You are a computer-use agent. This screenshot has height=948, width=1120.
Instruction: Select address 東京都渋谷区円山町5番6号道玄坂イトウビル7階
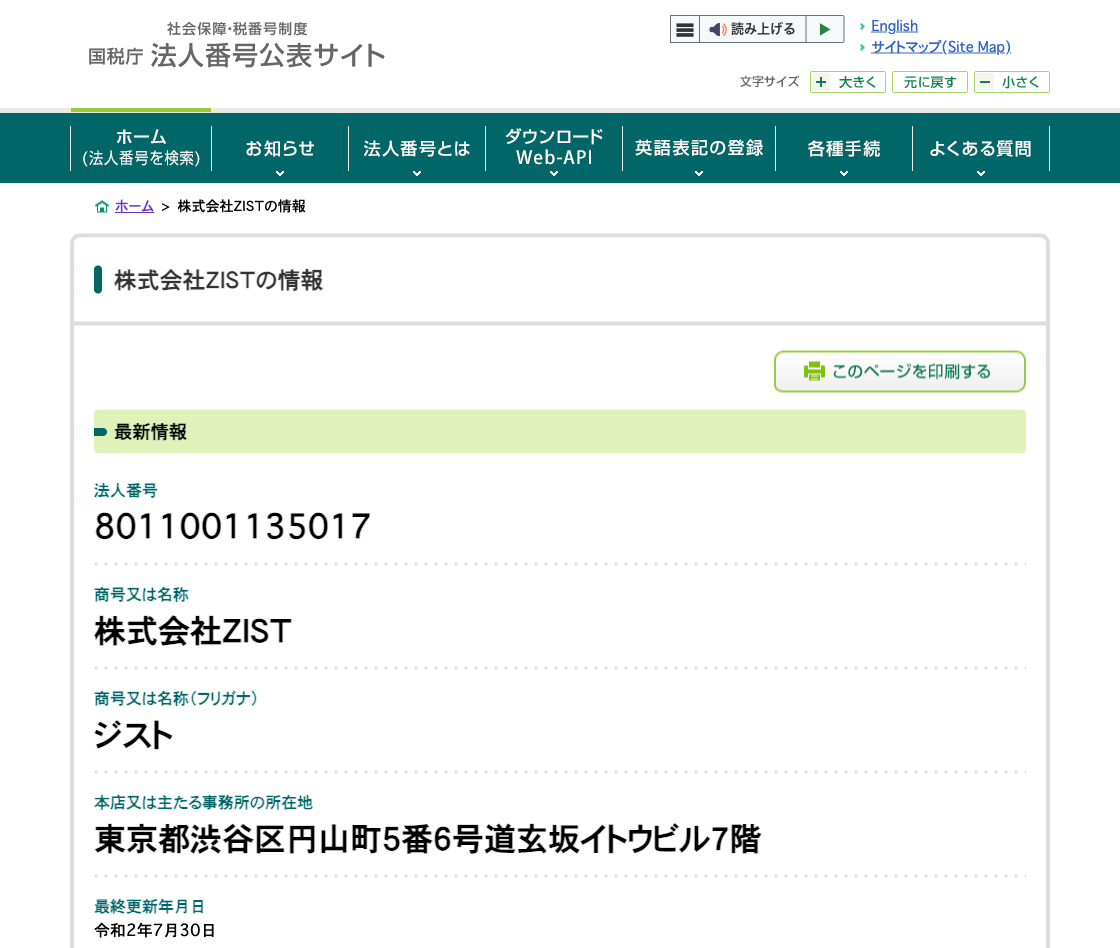pyautogui.click(x=427, y=839)
